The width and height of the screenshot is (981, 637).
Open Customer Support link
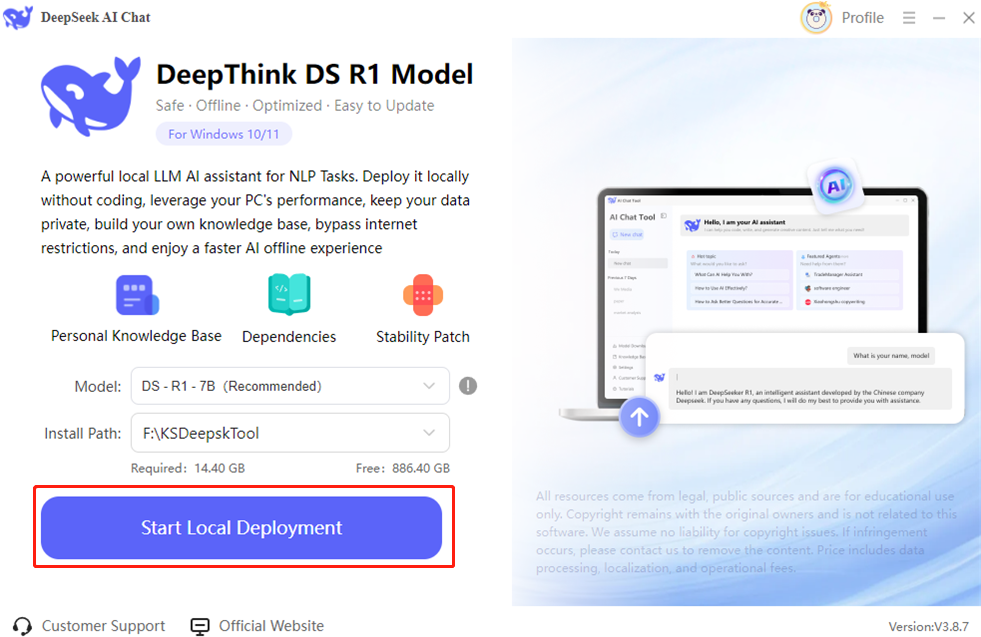pos(89,626)
